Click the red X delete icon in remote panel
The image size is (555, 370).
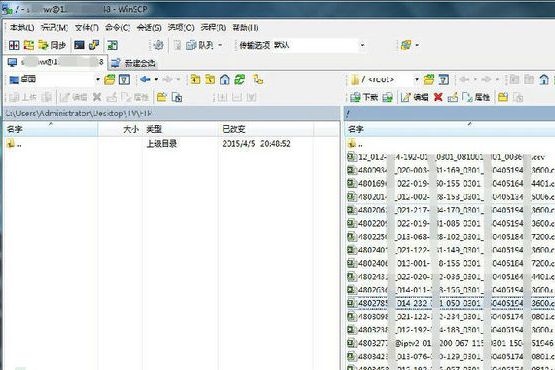tap(438, 97)
